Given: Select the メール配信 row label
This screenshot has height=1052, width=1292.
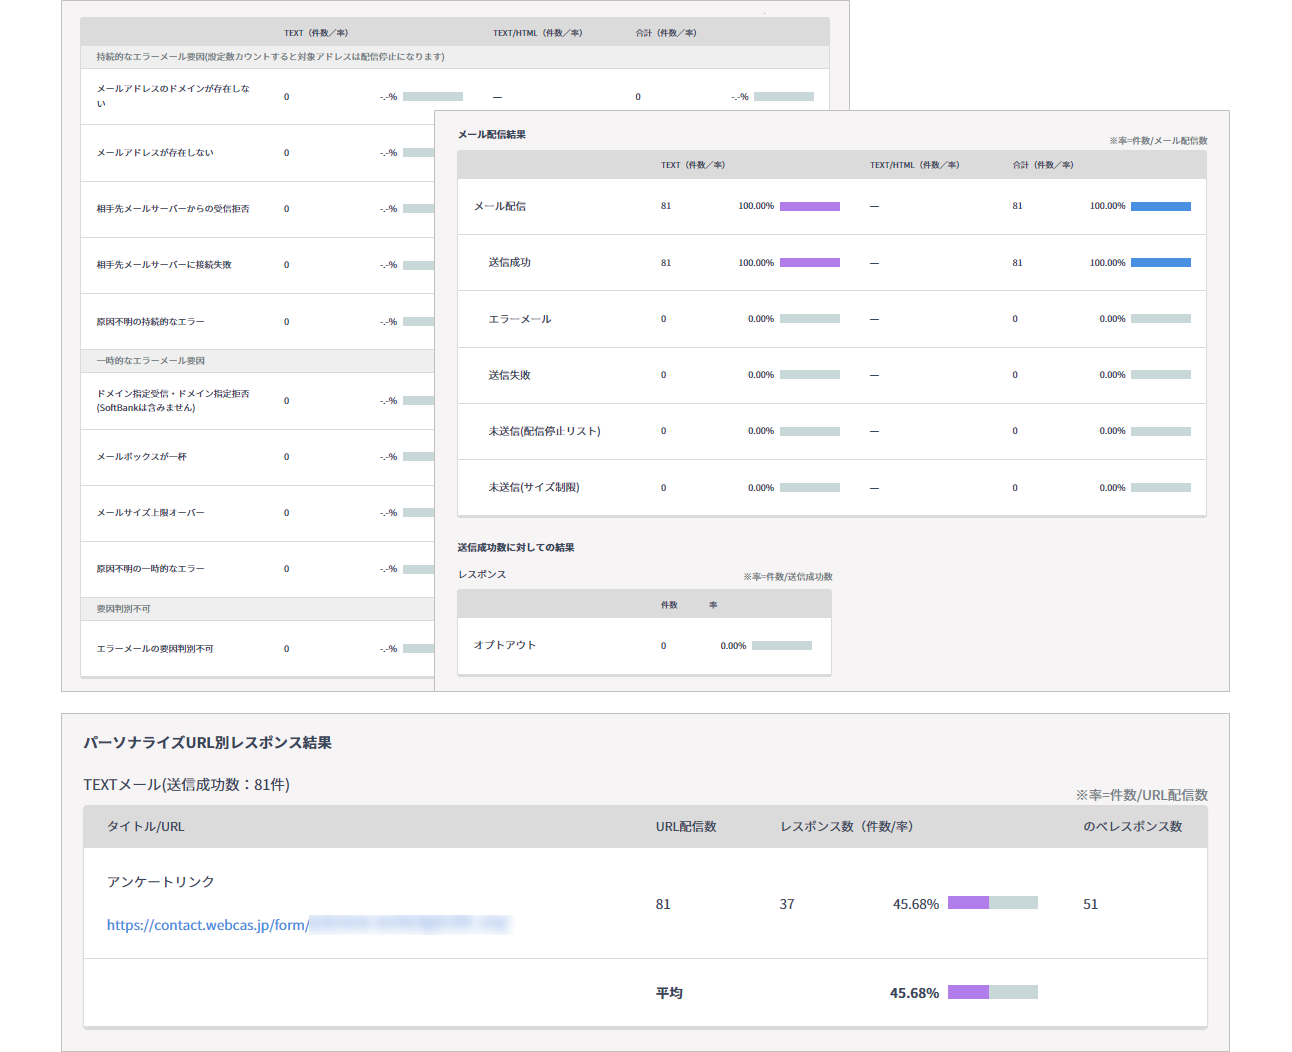Looking at the screenshot, I should click(499, 206).
